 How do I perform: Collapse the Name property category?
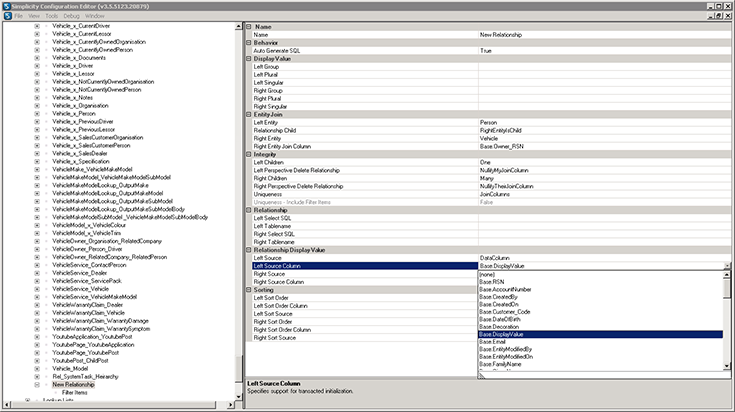coord(249,27)
